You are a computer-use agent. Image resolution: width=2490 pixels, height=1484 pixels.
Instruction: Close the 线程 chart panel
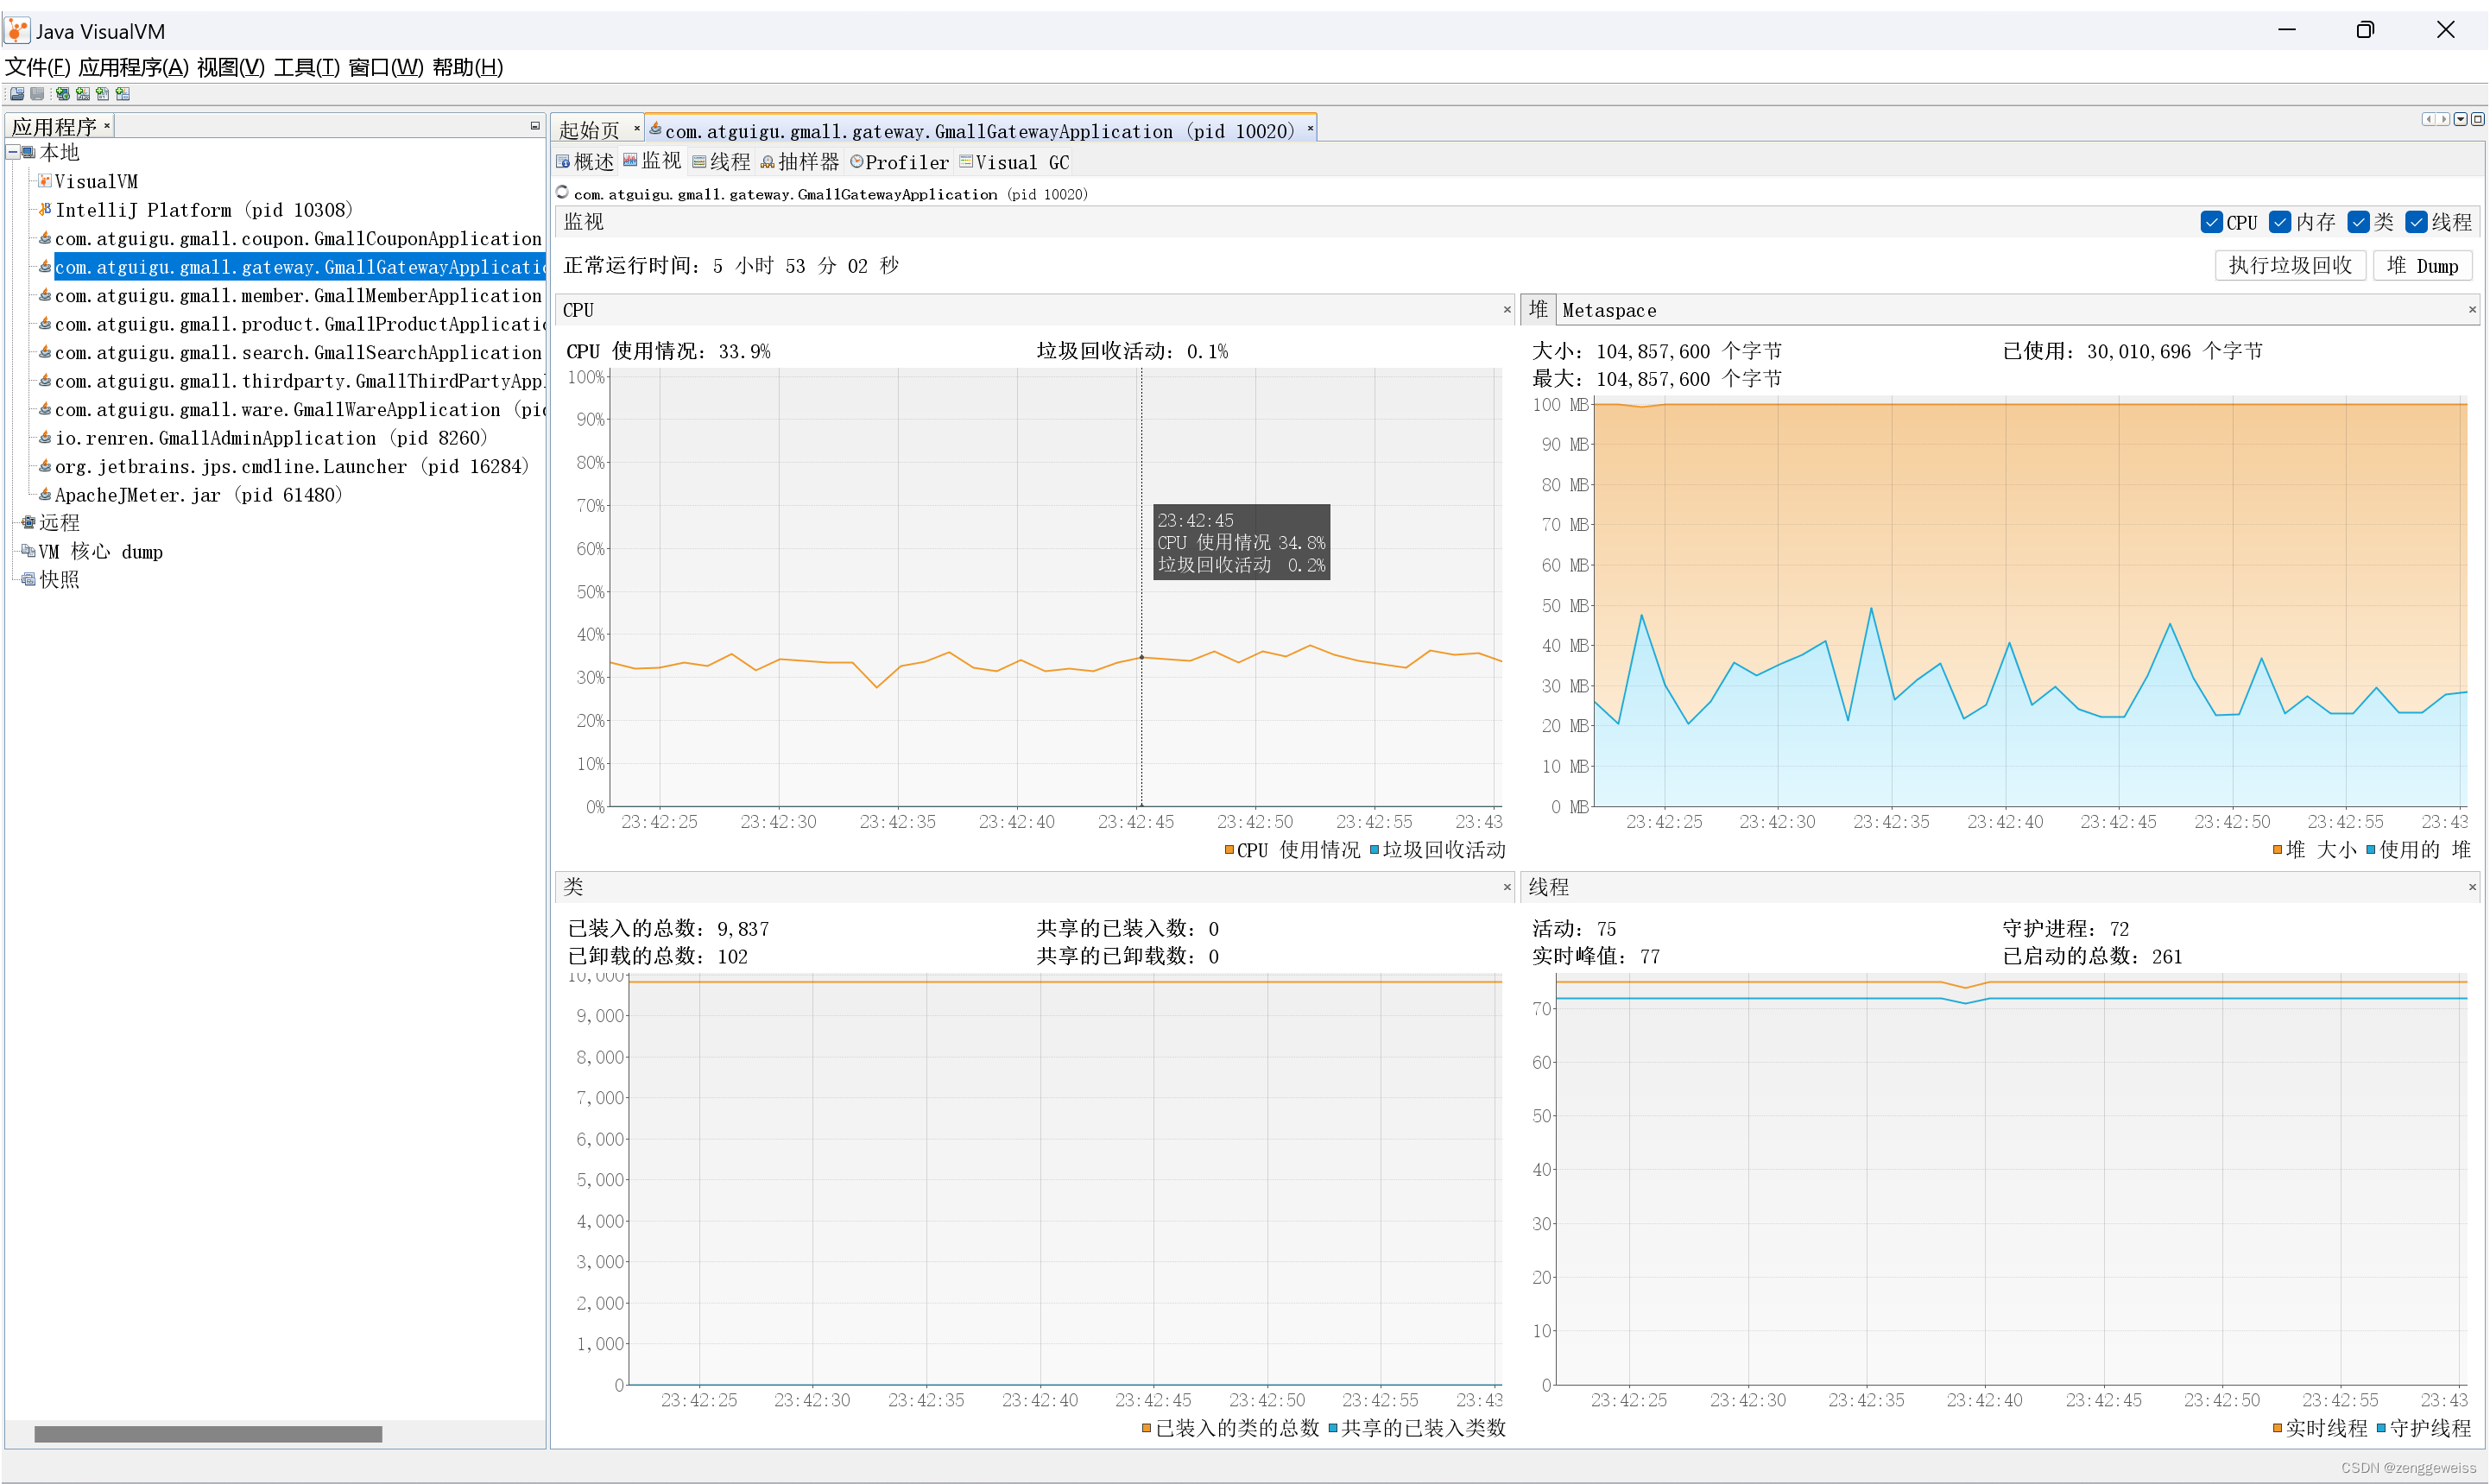(2472, 887)
